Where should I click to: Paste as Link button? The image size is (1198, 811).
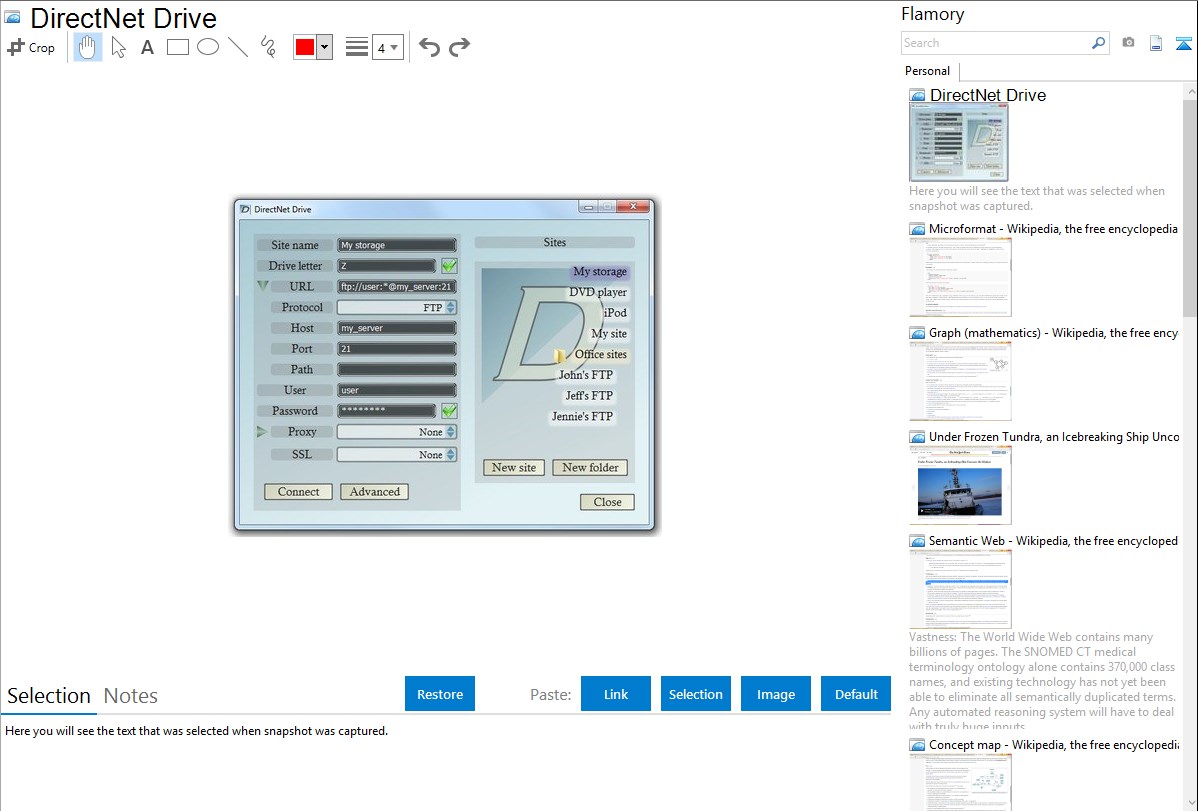[x=616, y=693]
